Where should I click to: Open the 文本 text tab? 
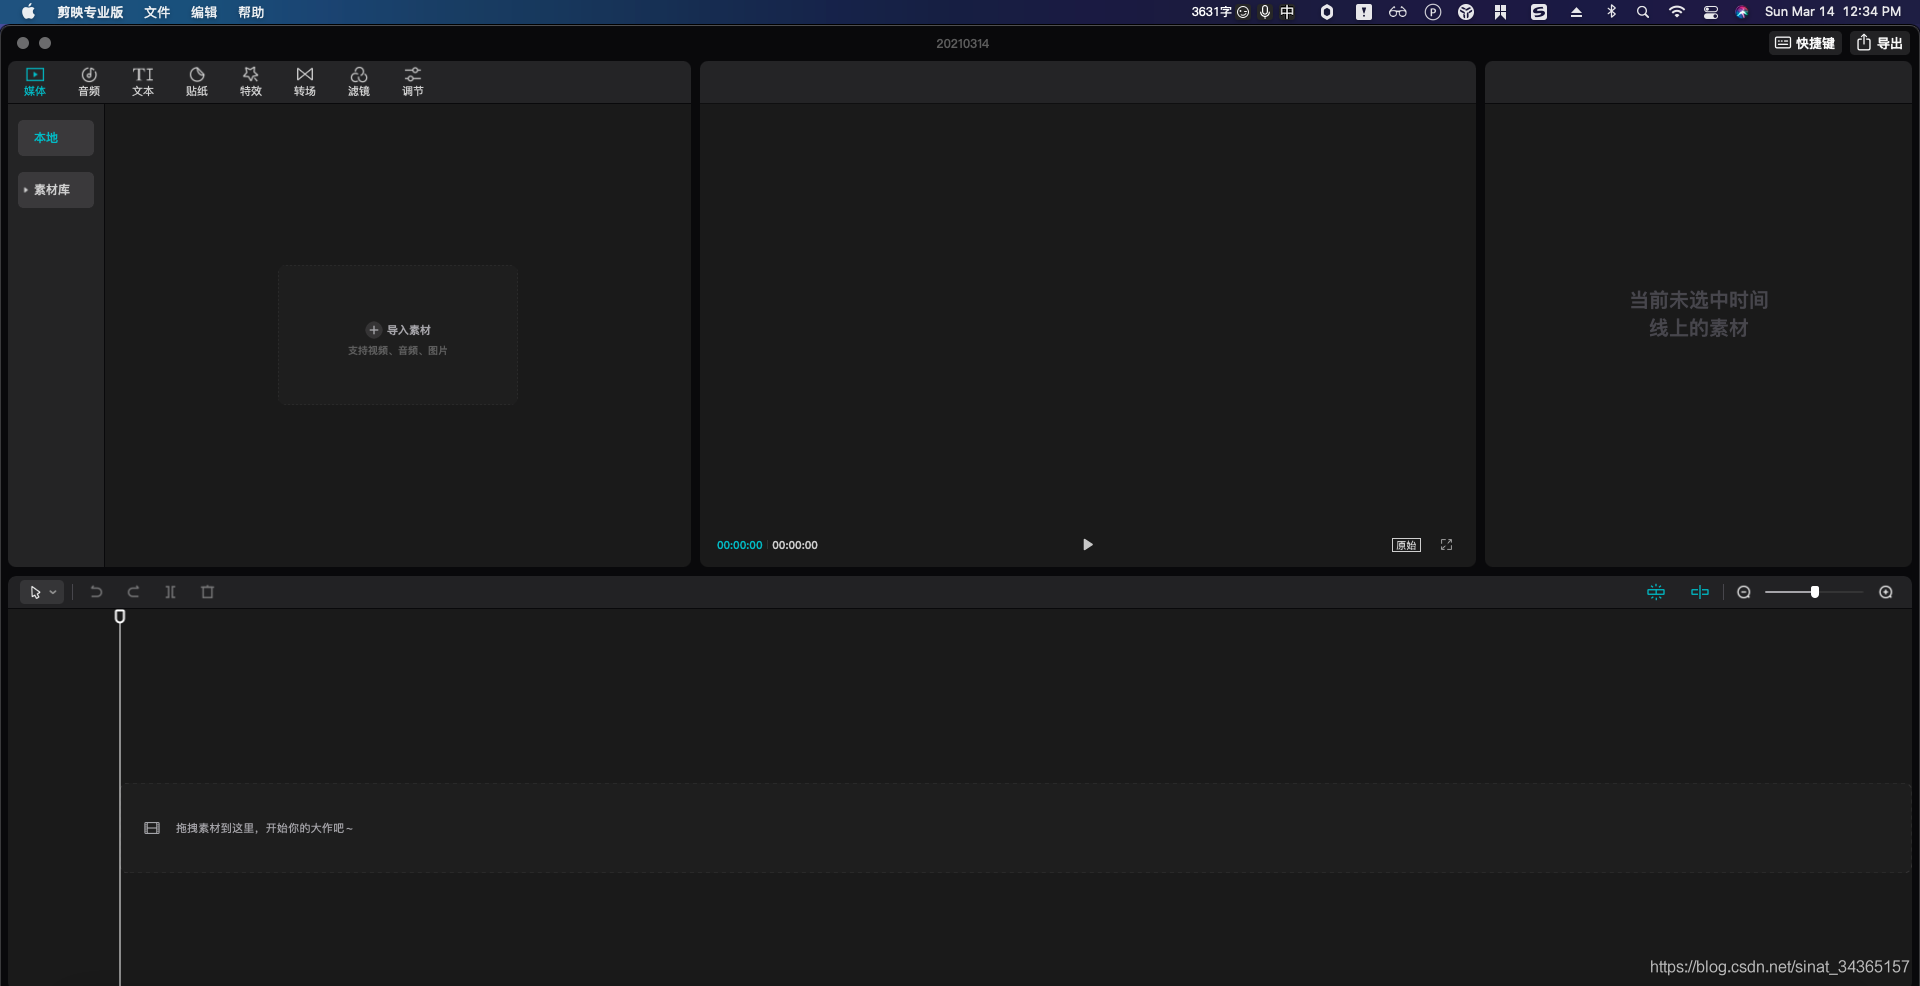143,81
